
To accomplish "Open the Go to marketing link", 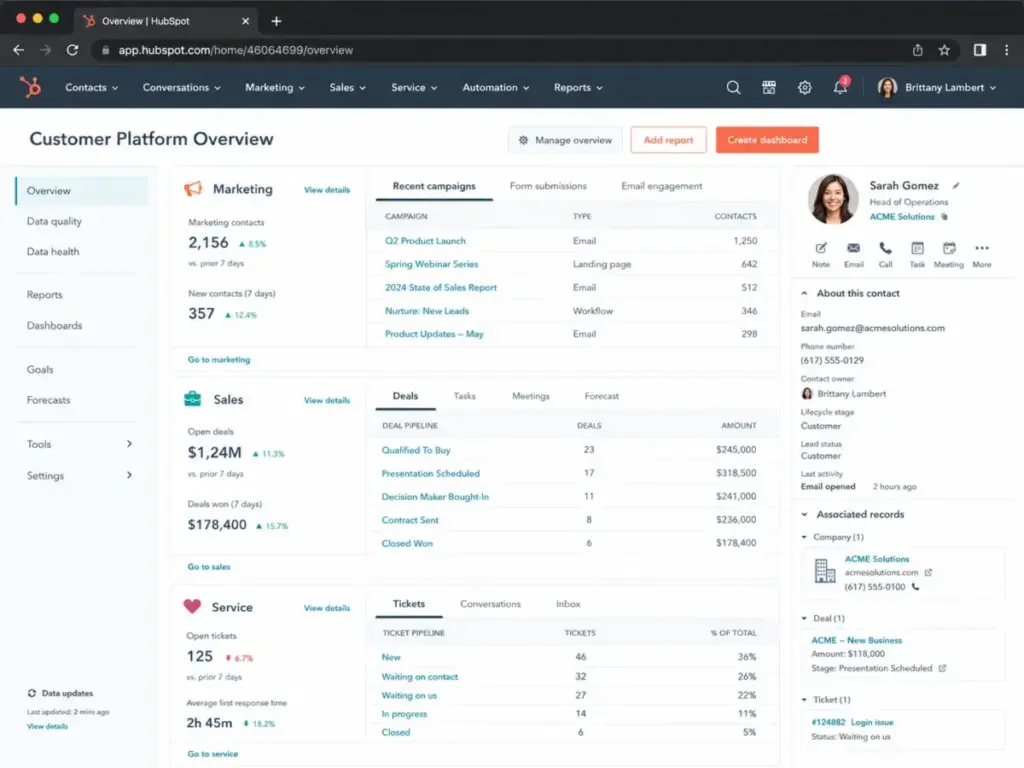I will tap(219, 360).
